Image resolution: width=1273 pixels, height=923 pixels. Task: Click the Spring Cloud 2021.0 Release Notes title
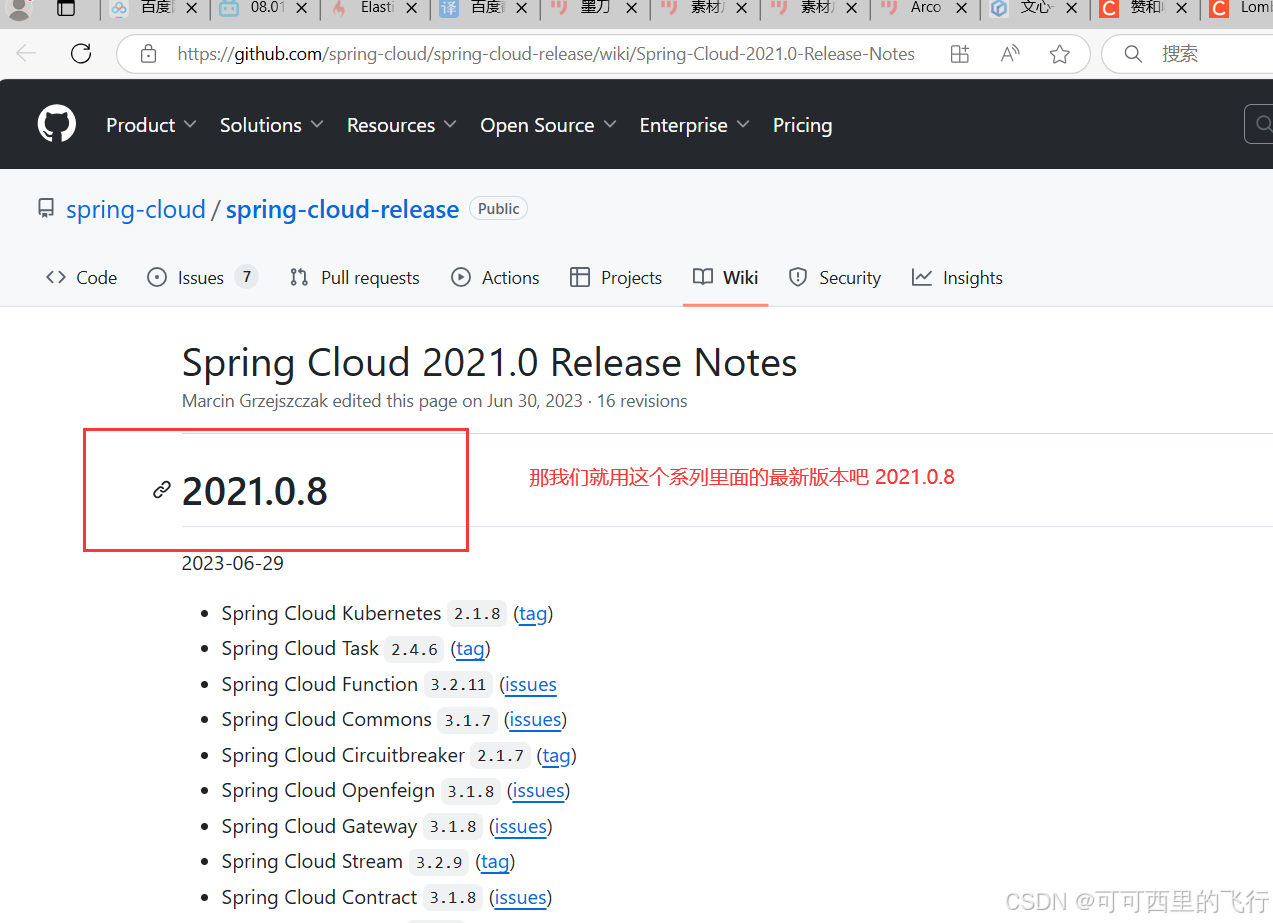490,363
